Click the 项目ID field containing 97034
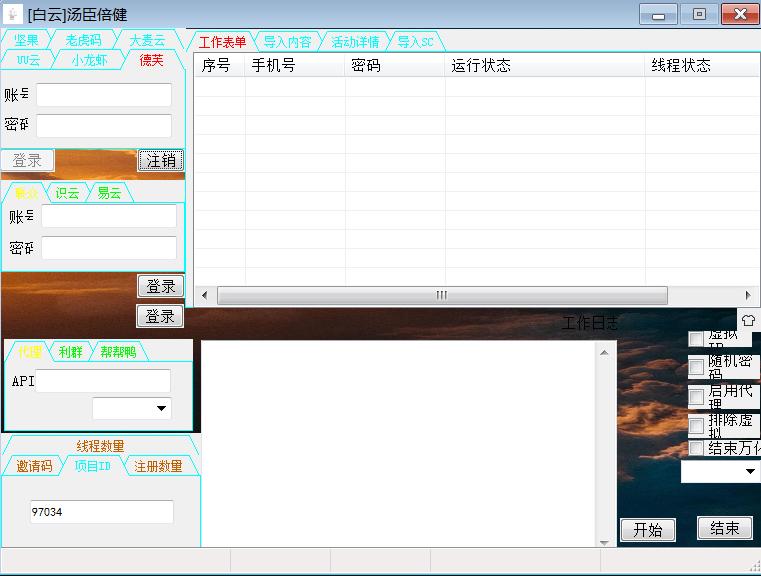Image resolution: width=761 pixels, height=576 pixels. coord(100,512)
